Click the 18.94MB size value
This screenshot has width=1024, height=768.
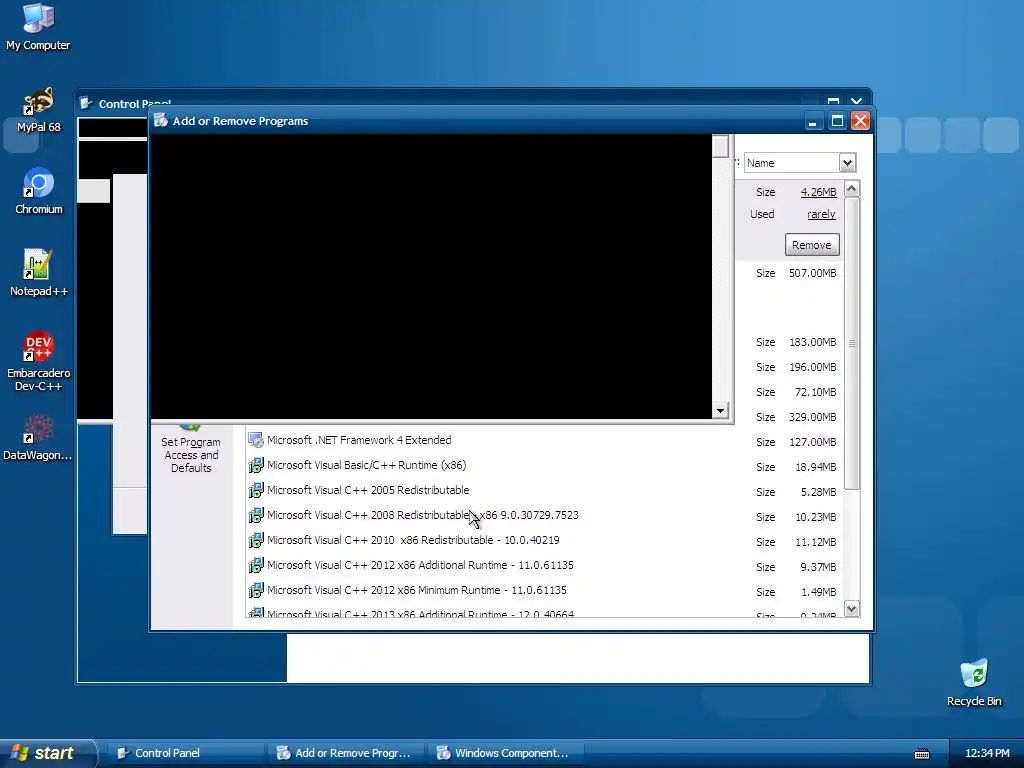click(x=816, y=467)
